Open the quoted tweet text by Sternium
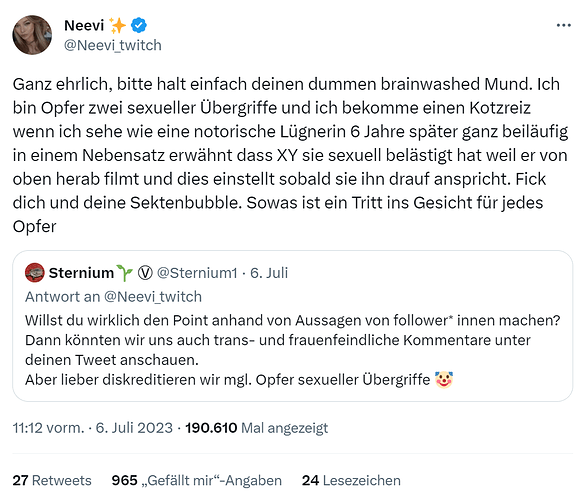This screenshot has width=588, height=500. pos(292,350)
